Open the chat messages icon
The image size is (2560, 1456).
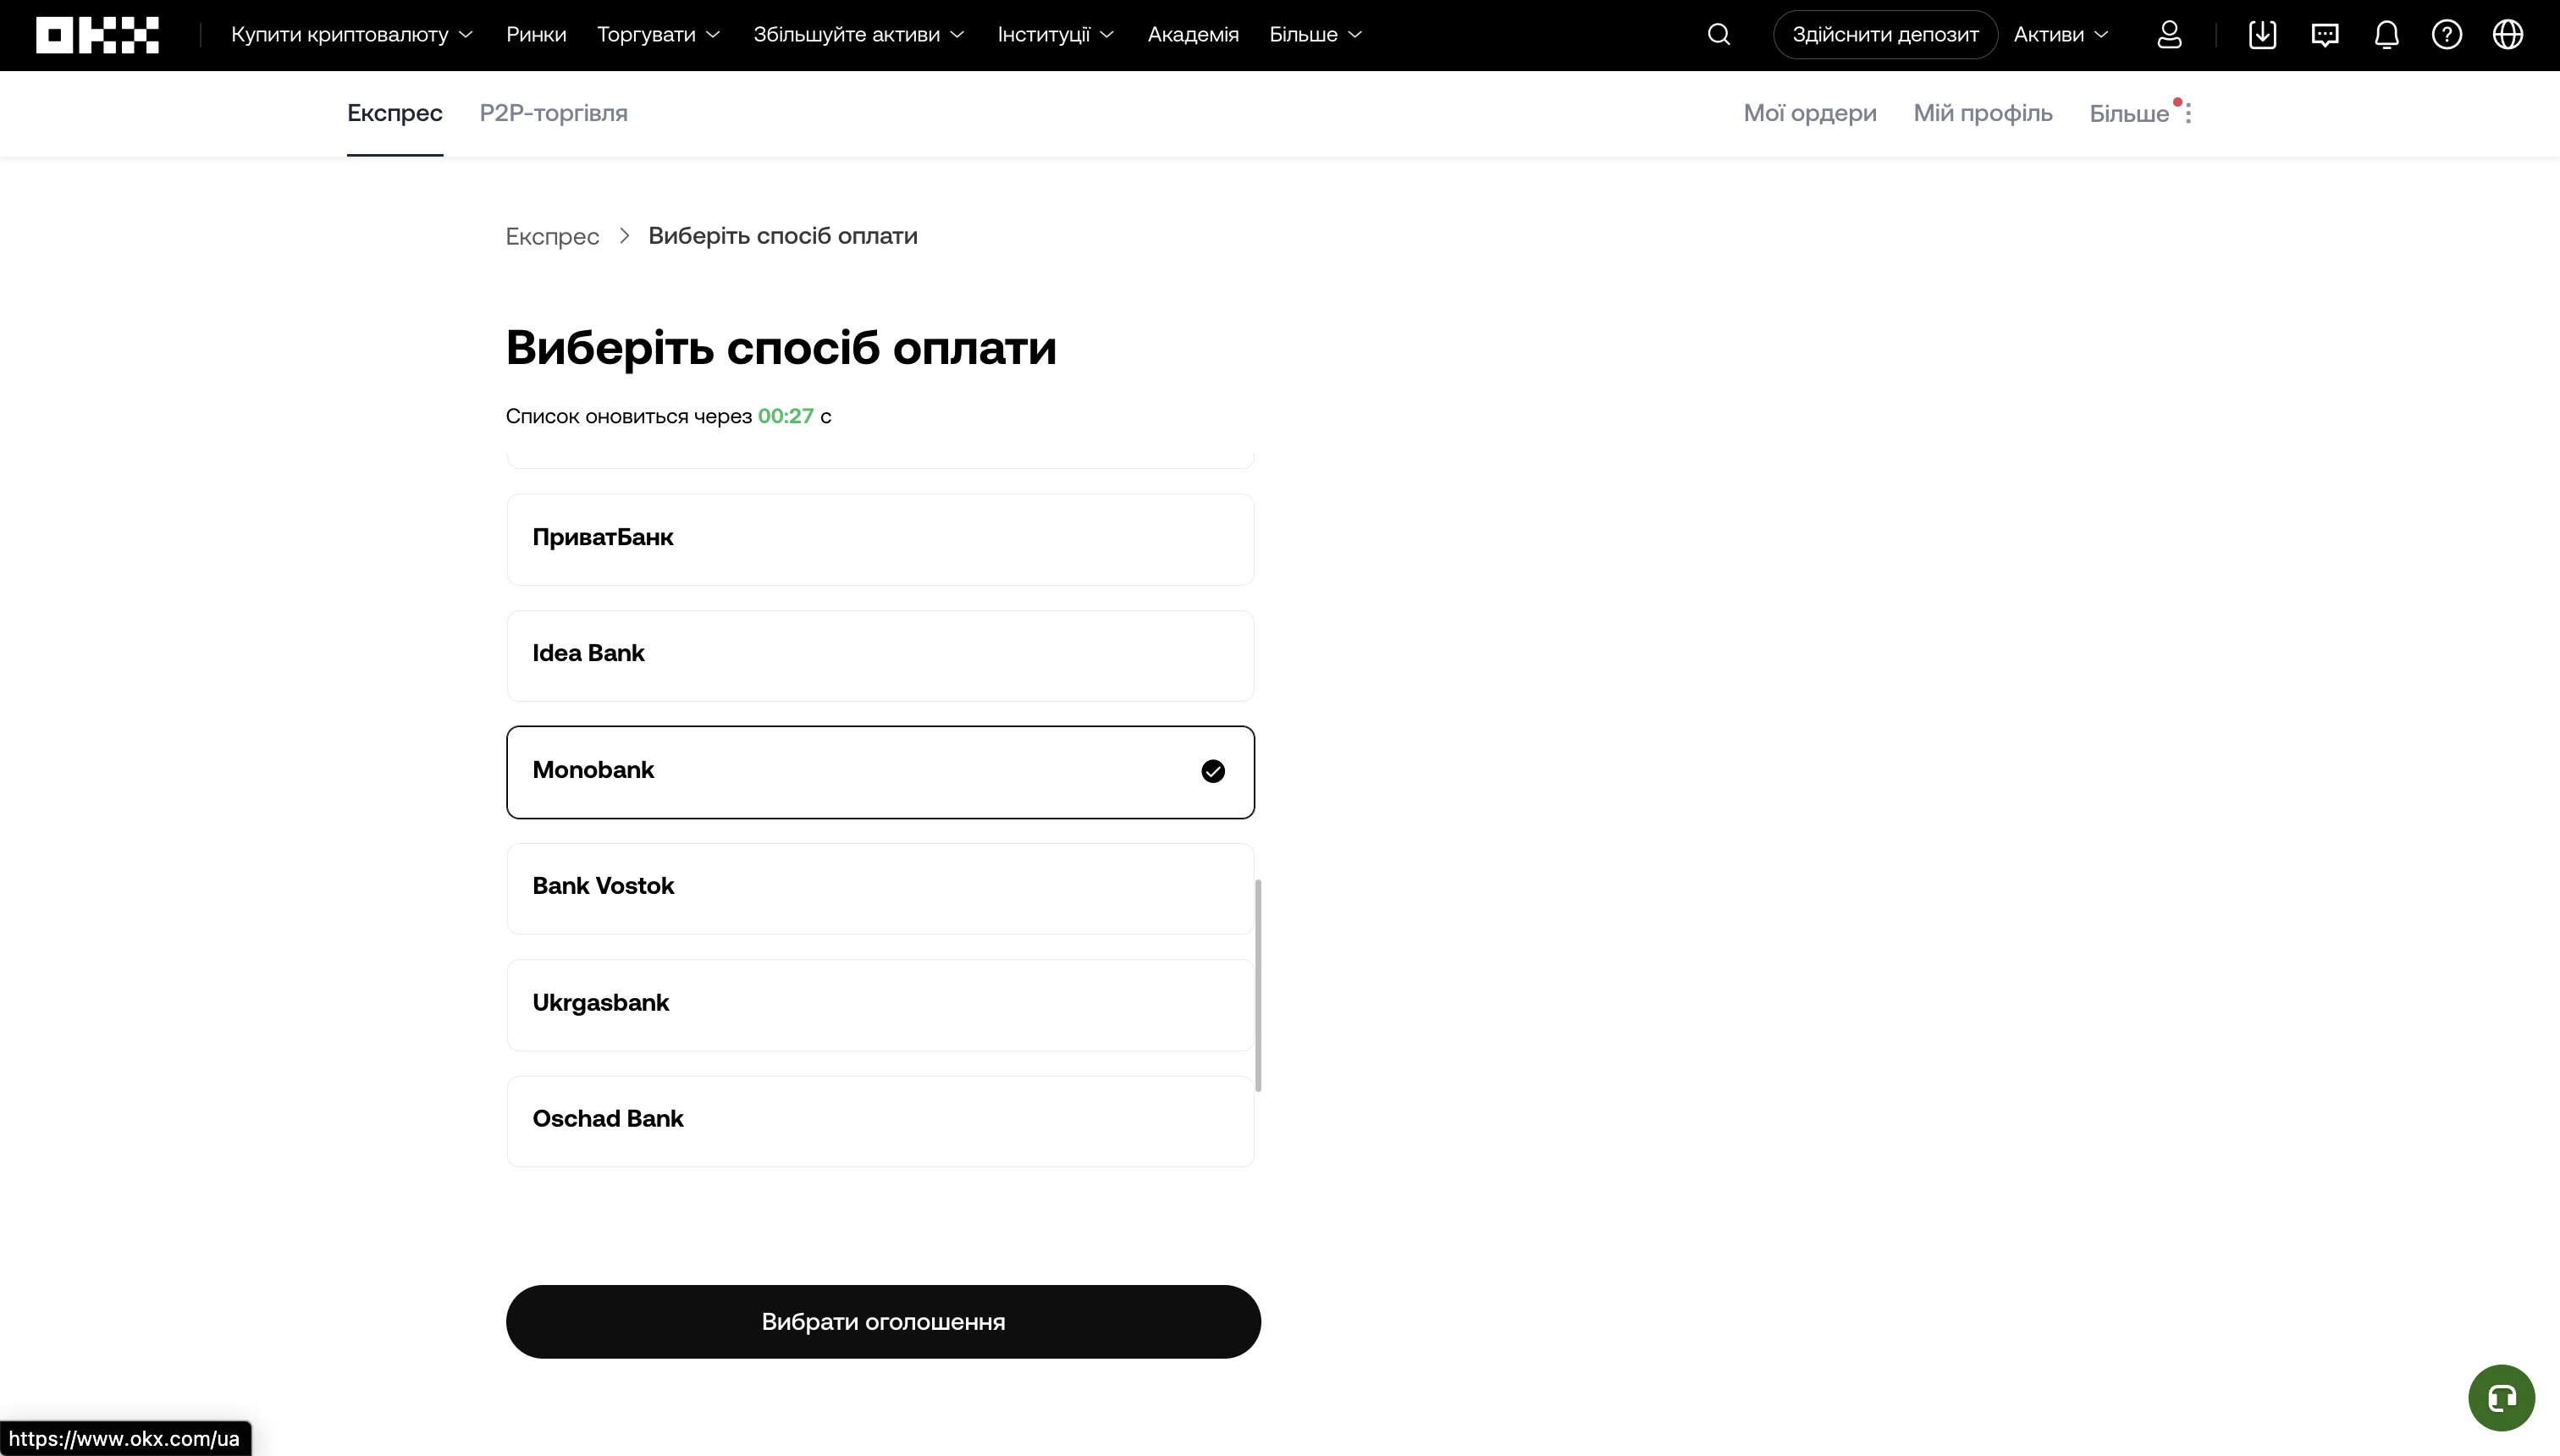[x=2325, y=34]
